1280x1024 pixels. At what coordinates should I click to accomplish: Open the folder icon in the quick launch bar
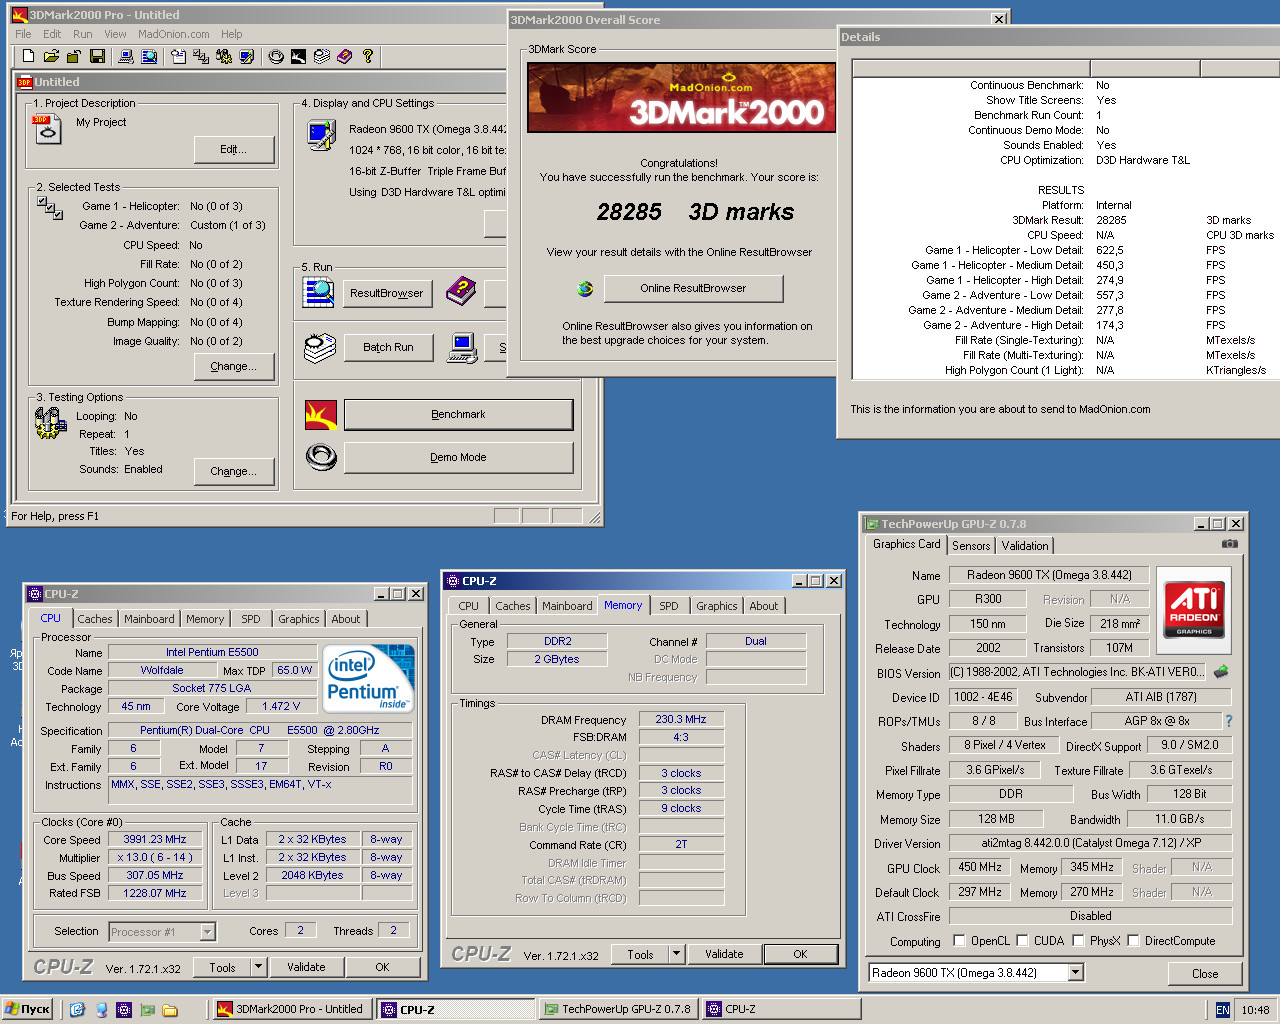170,1010
